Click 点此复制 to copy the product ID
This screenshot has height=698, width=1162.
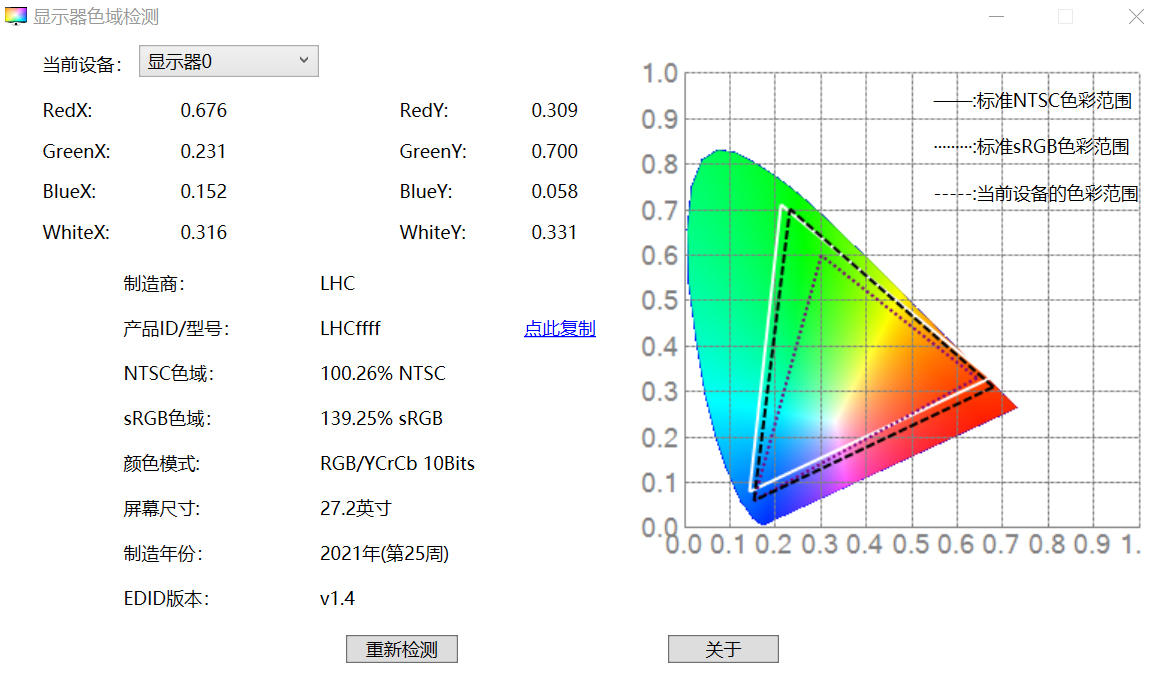pos(559,328)
